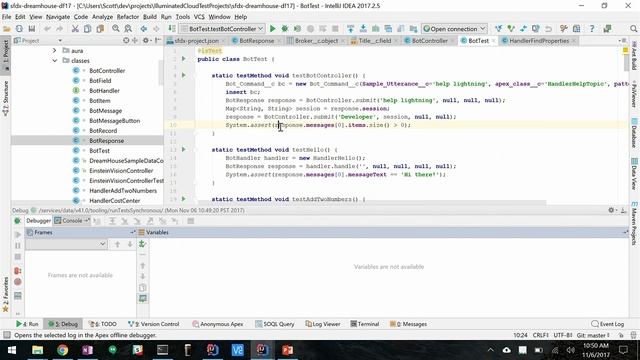
Task: Click the Git: master branch status widget
Action: (593, 335)
